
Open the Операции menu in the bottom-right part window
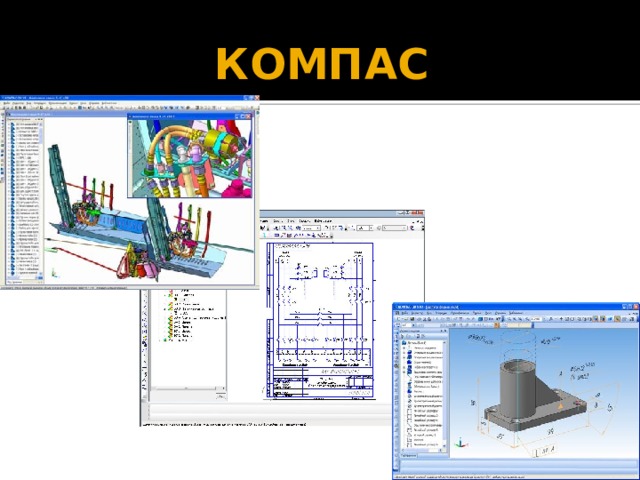click(x=441, y=313)
